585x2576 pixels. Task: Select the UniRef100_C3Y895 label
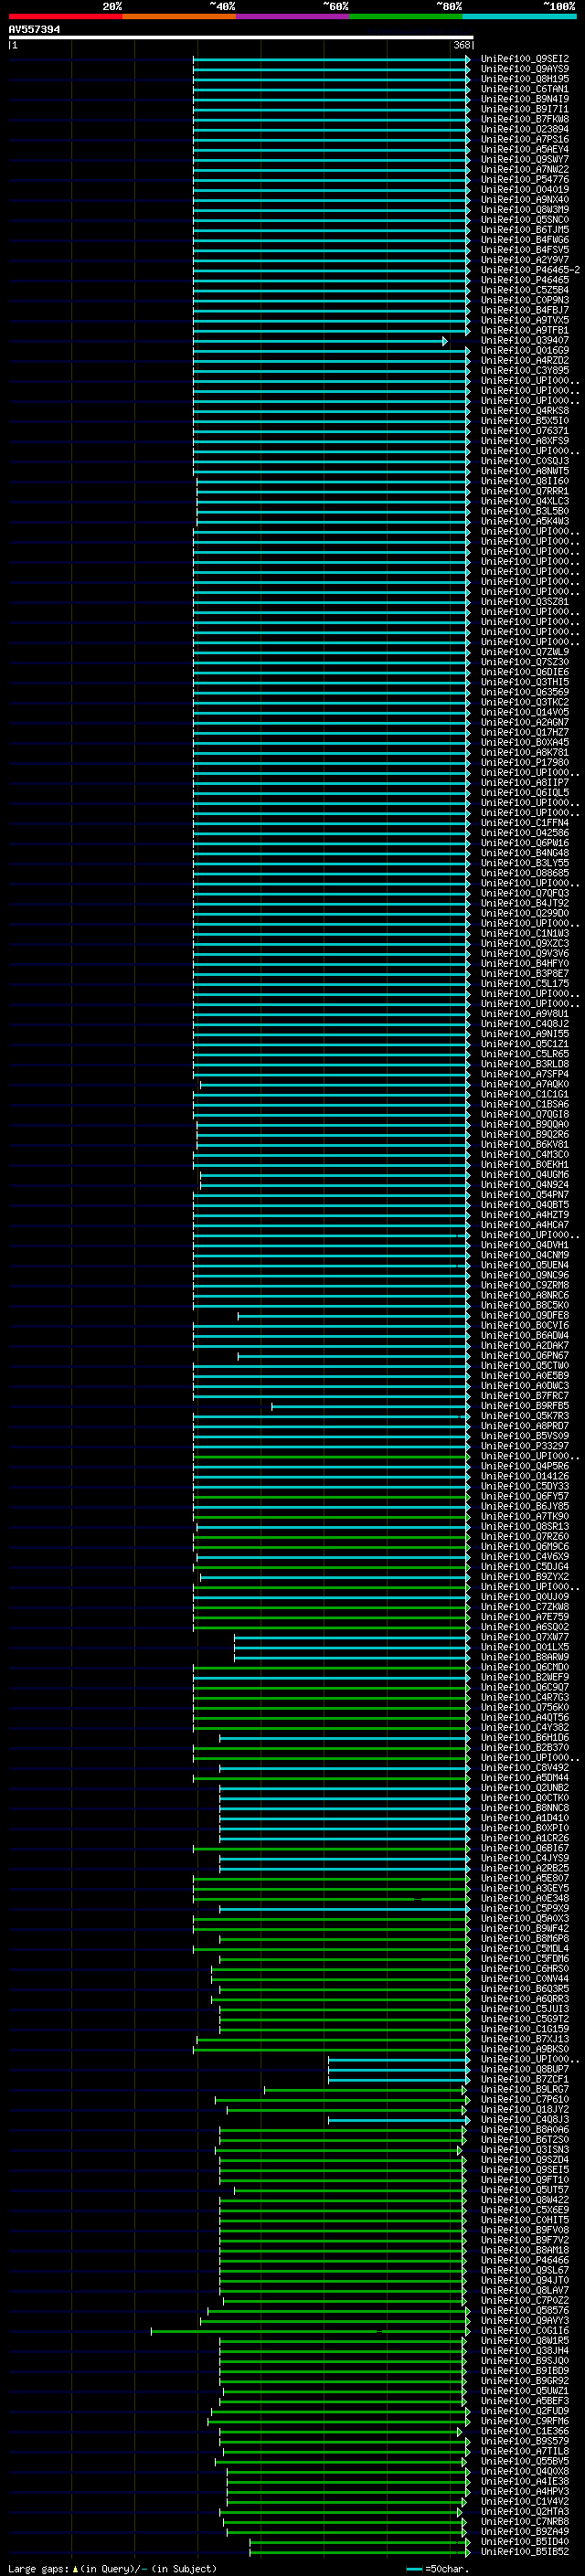[x=525, y=371]
